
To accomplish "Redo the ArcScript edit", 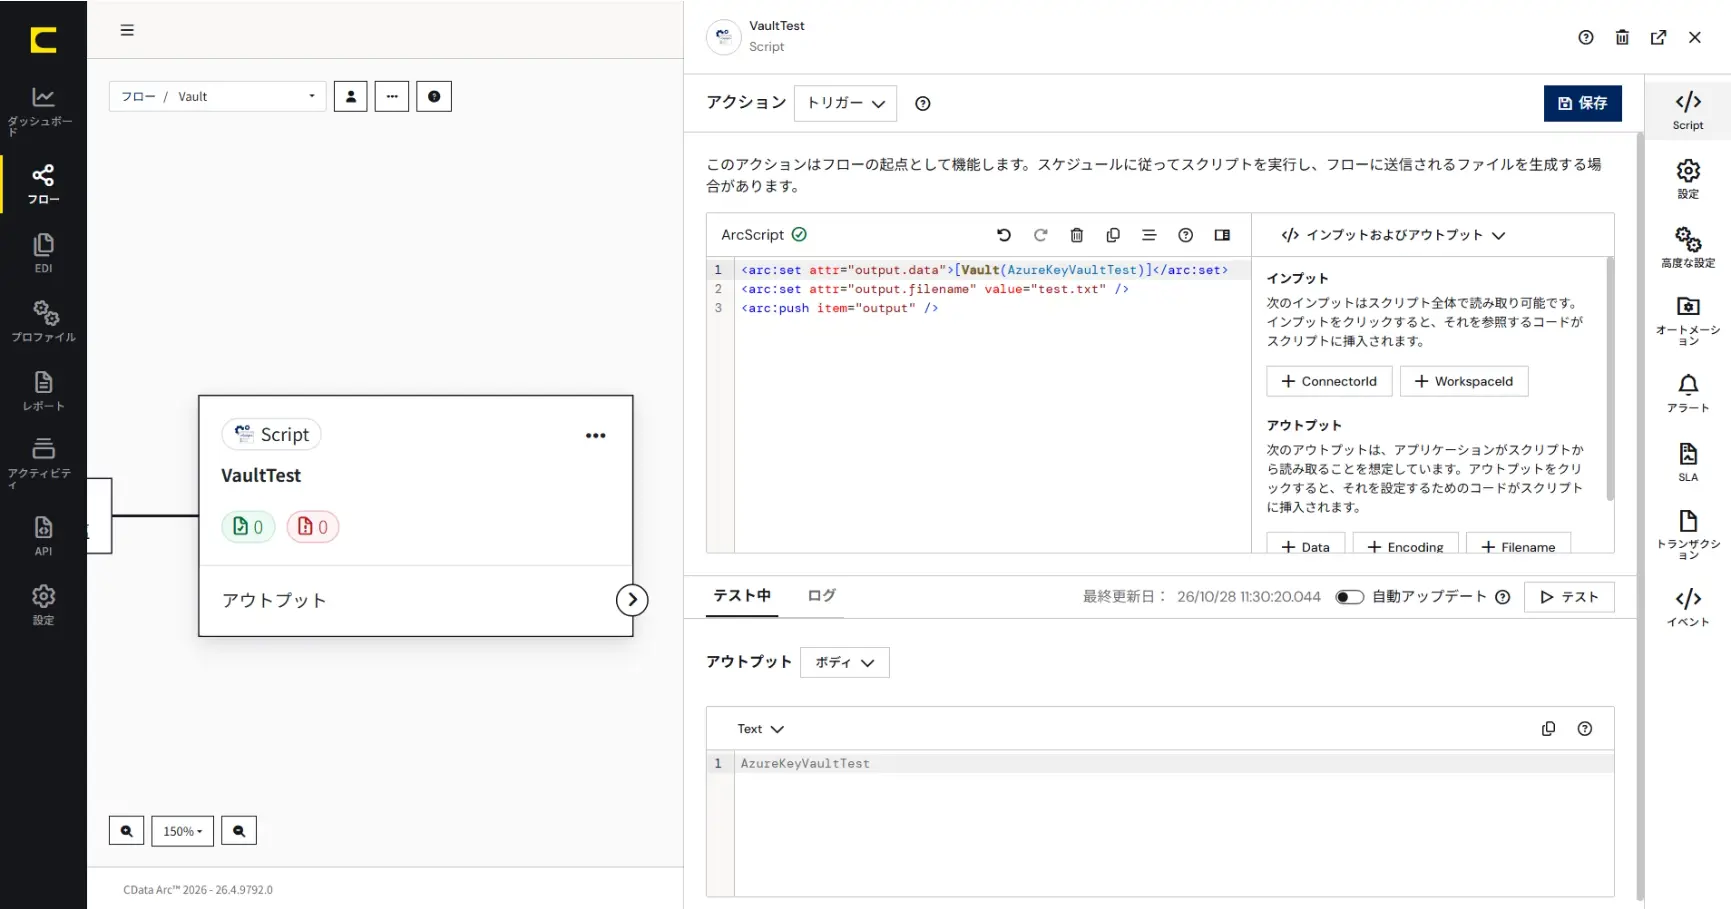I will click(1040, 235).
